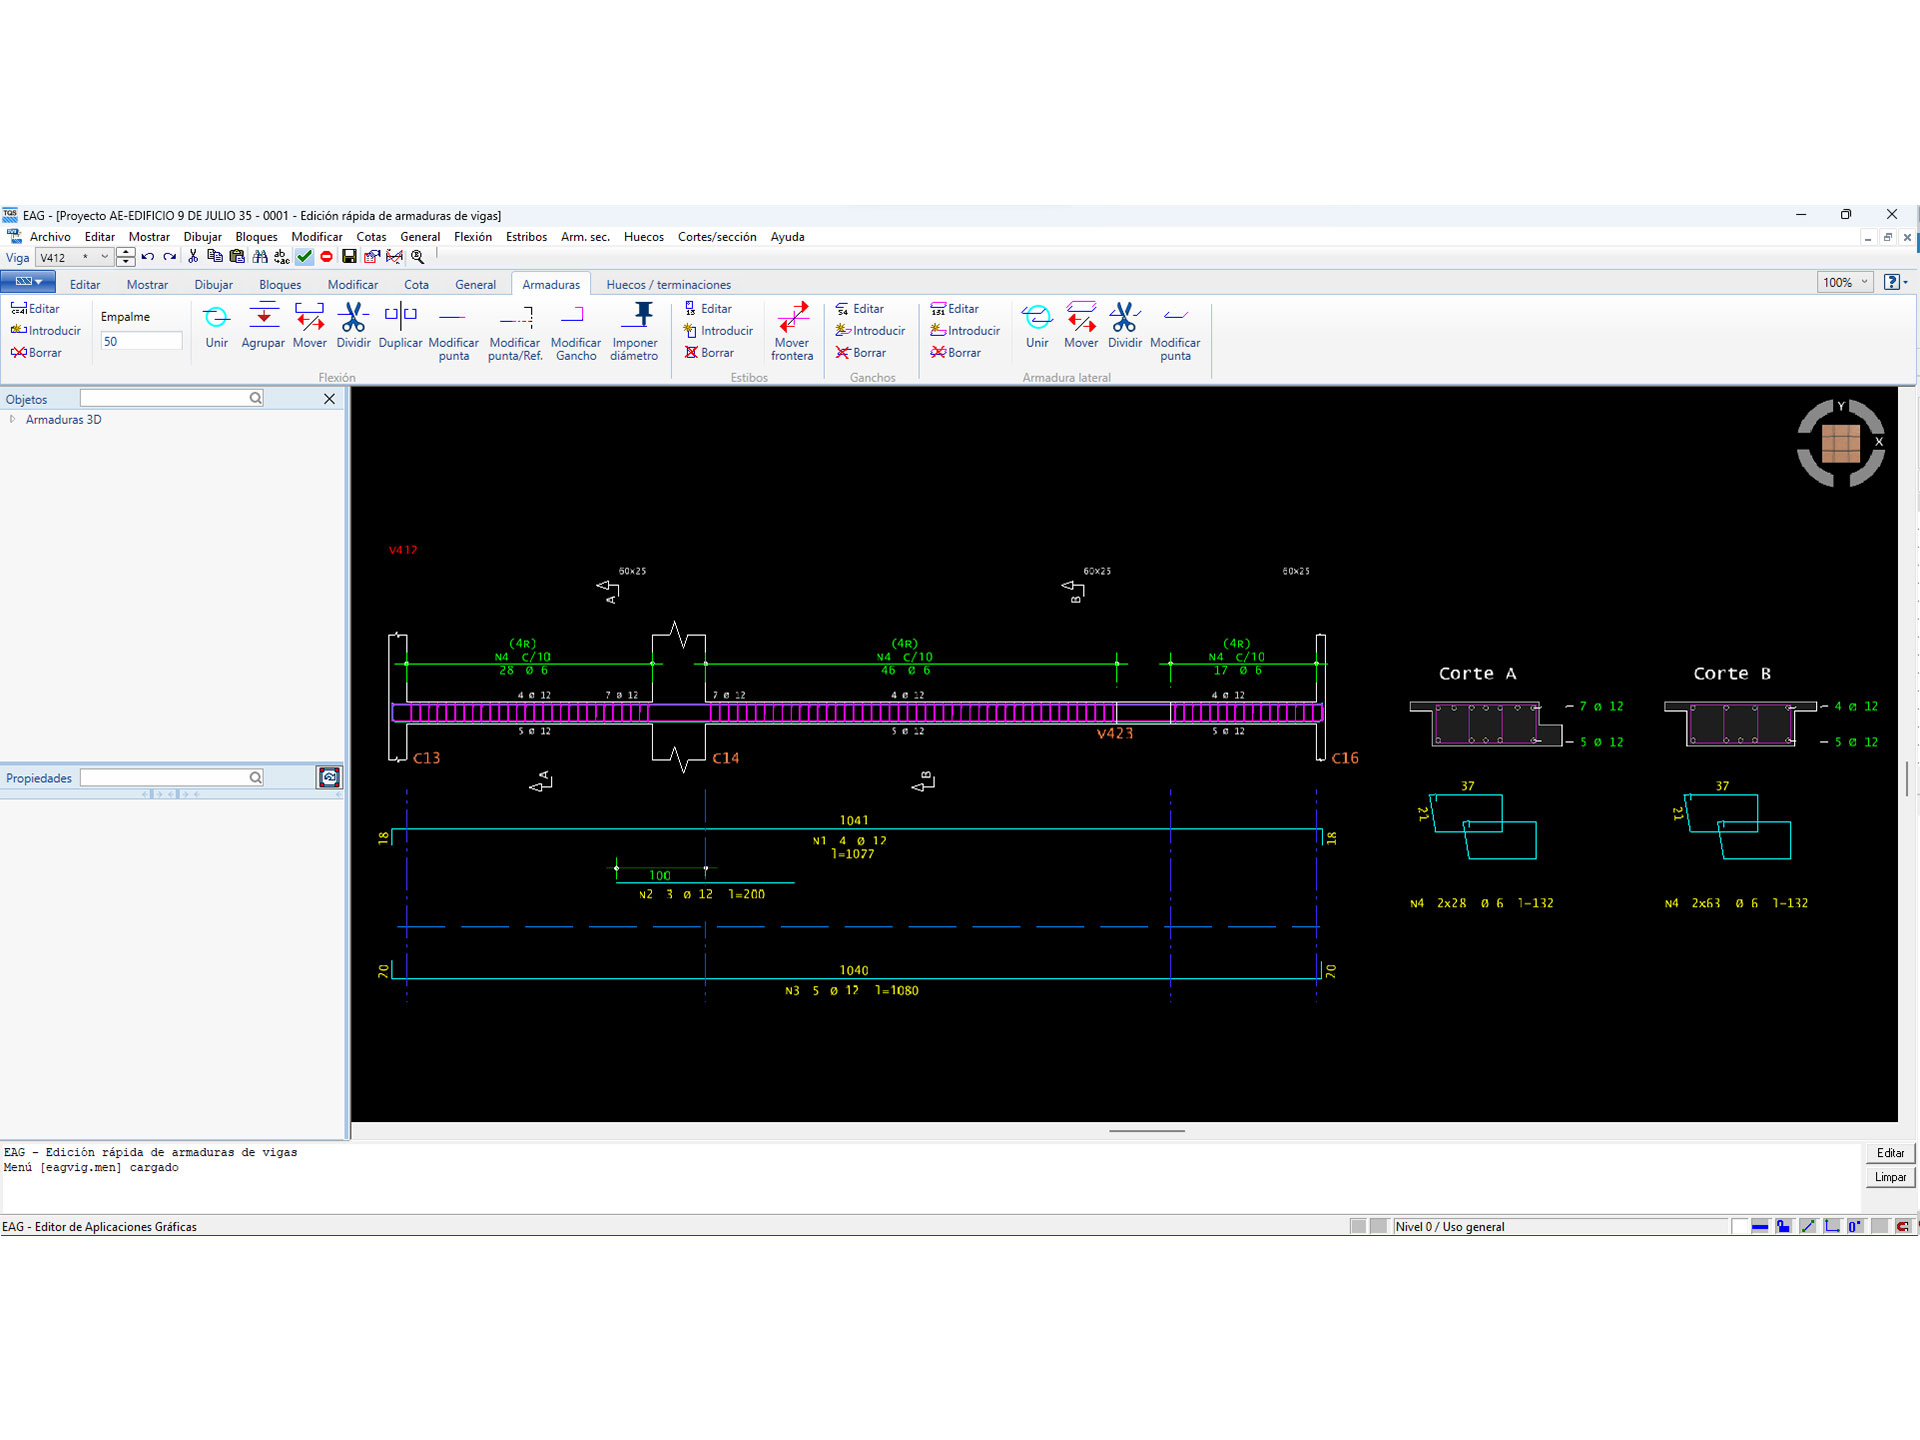Click Editar in the Estibos group
Viewport: 1920px width, 1440px height.
pos(708,309)
